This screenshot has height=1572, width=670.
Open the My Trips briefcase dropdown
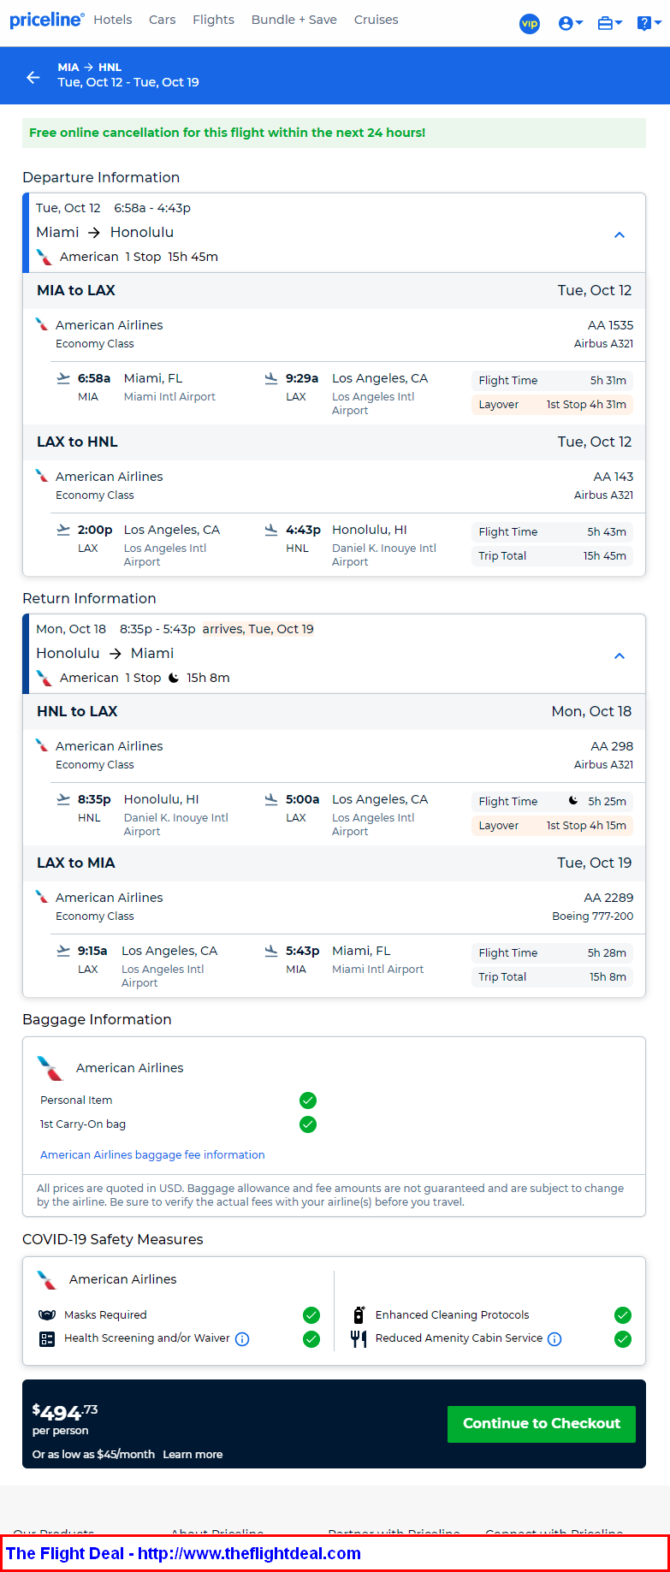609,23
